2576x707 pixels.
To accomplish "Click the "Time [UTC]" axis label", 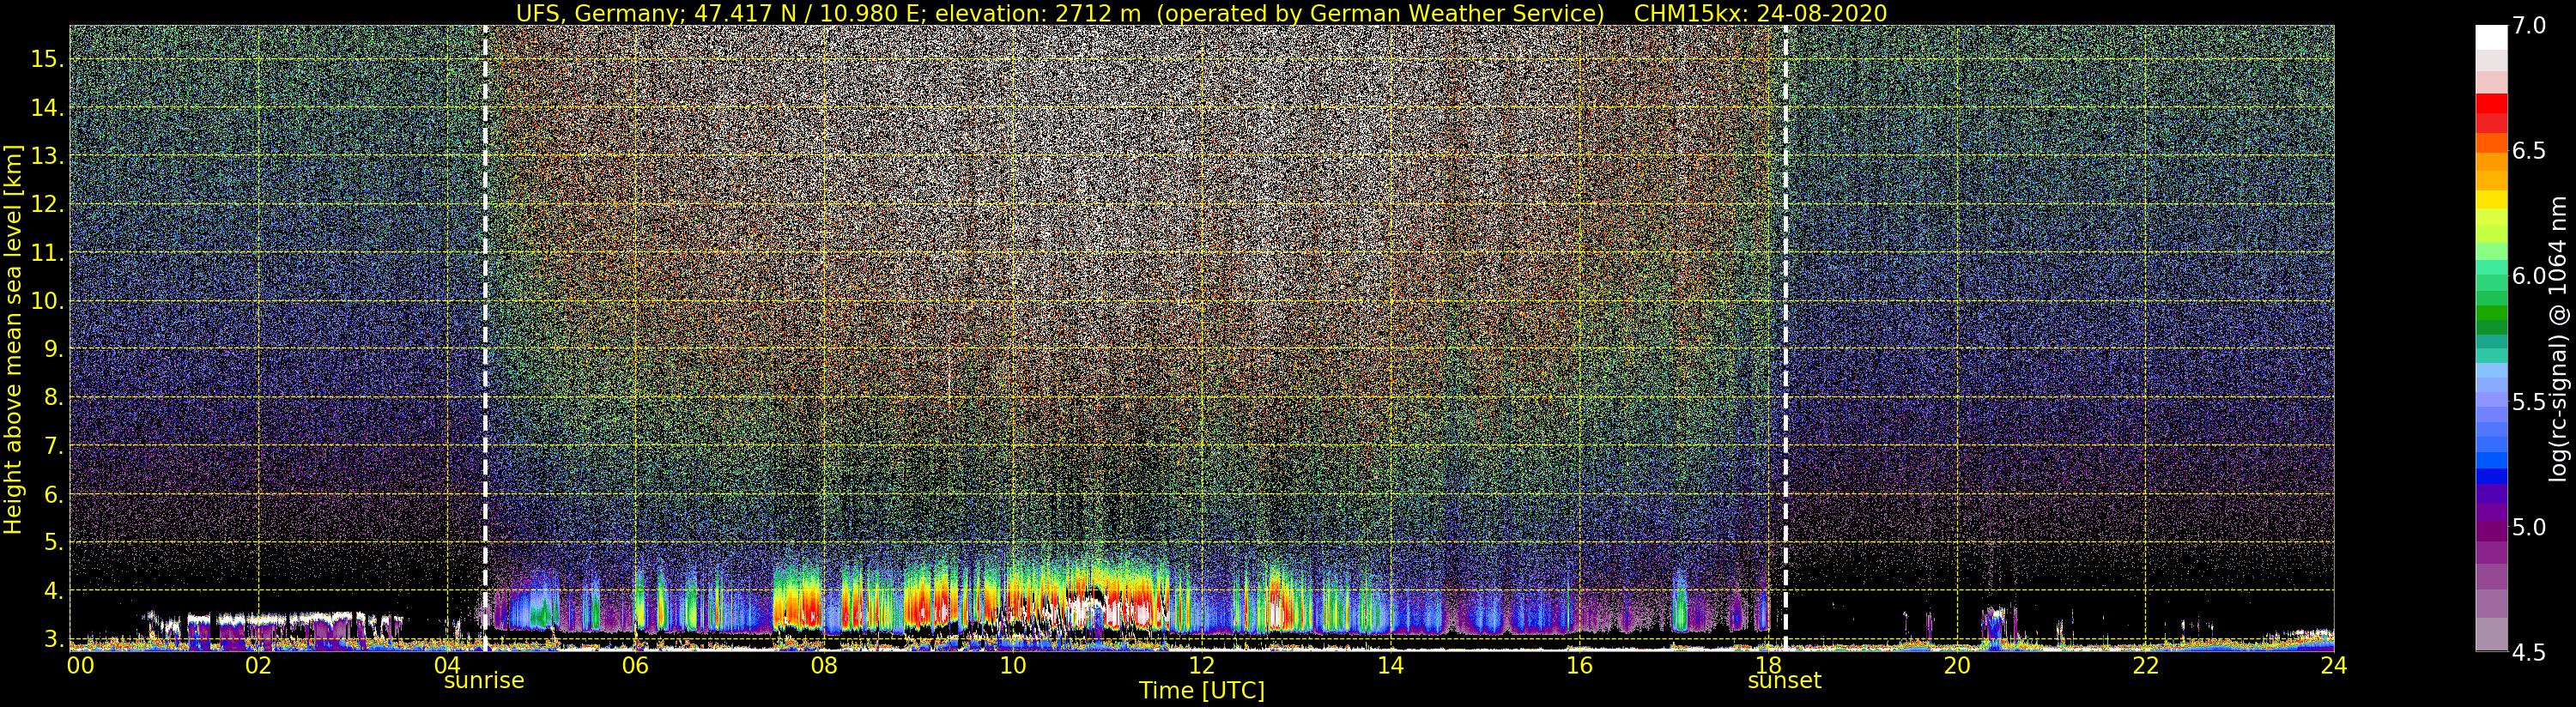I will click(1202, 690).
